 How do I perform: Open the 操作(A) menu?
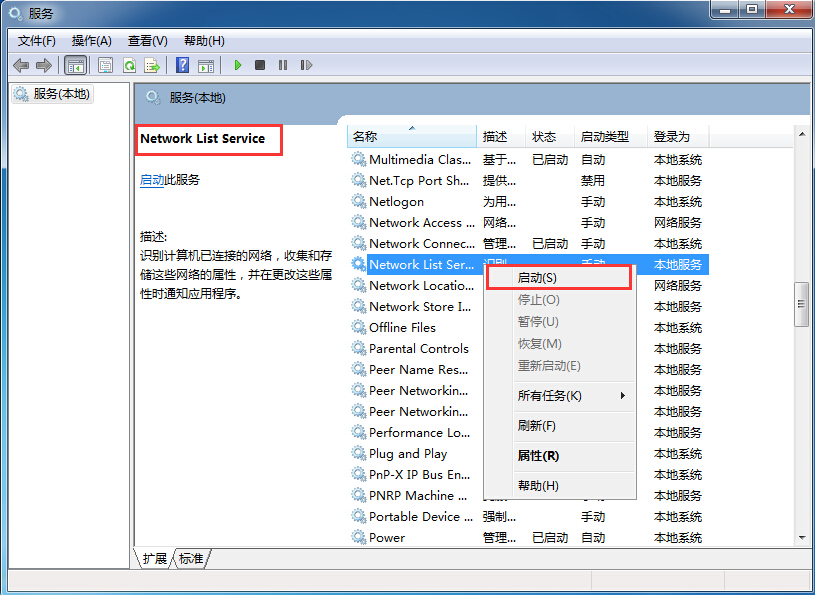(91, 41)
